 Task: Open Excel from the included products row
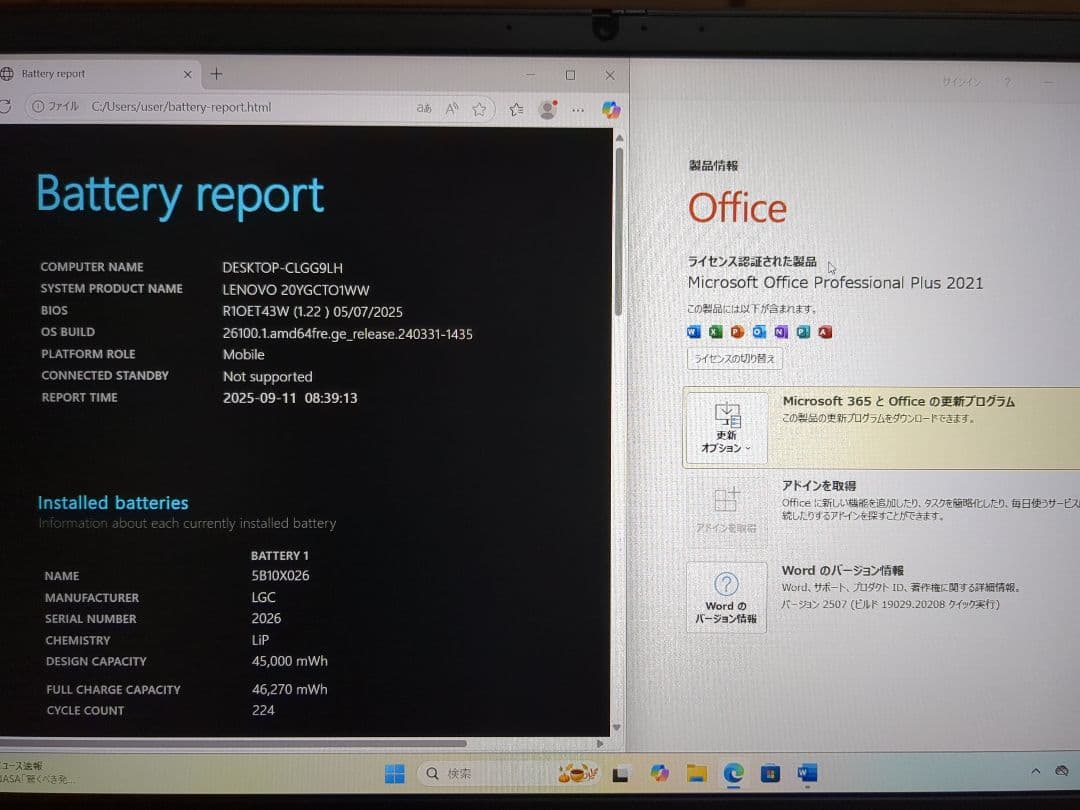[x=715, y=331]
